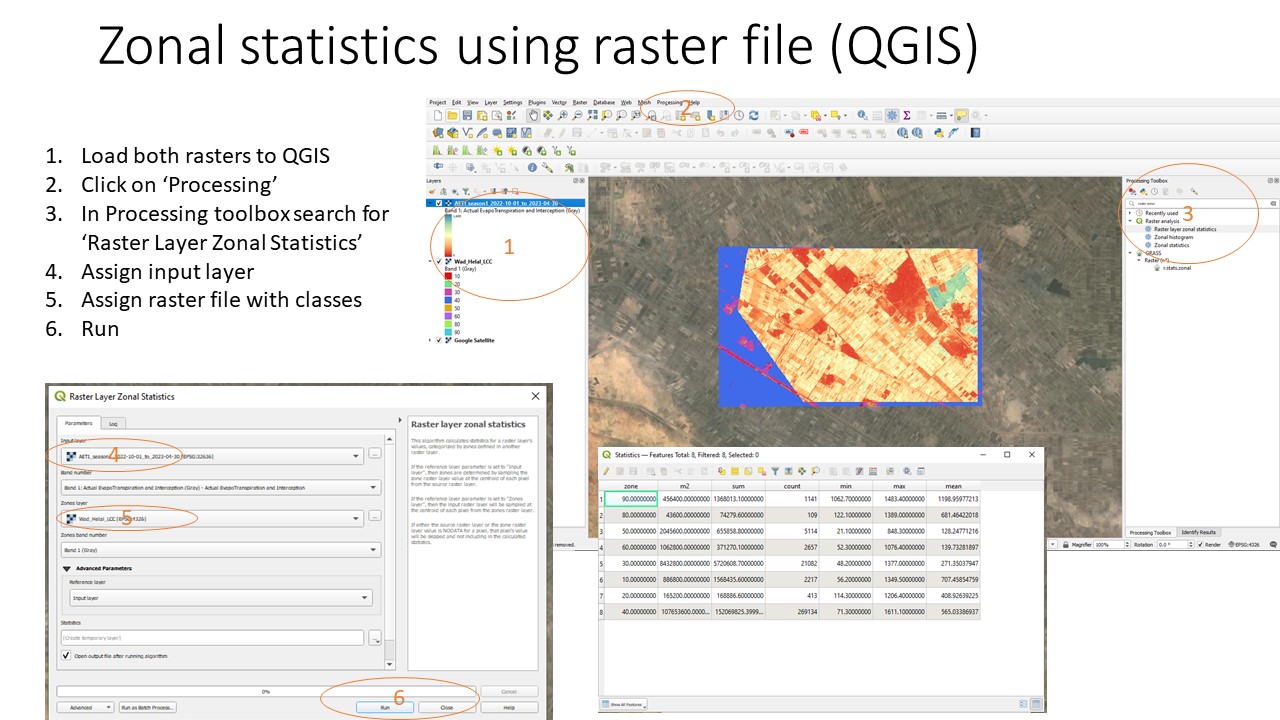
Task: Uncheck Open output file after running algorithm
Action: pyautogui.click(x=66, y=656)
